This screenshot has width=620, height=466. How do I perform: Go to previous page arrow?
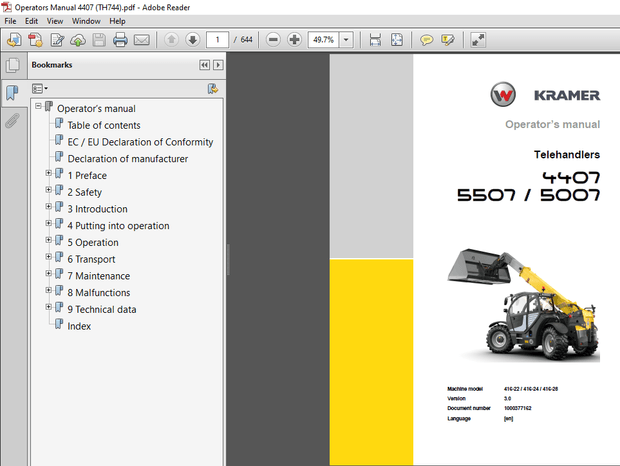(x=171, y=40)
